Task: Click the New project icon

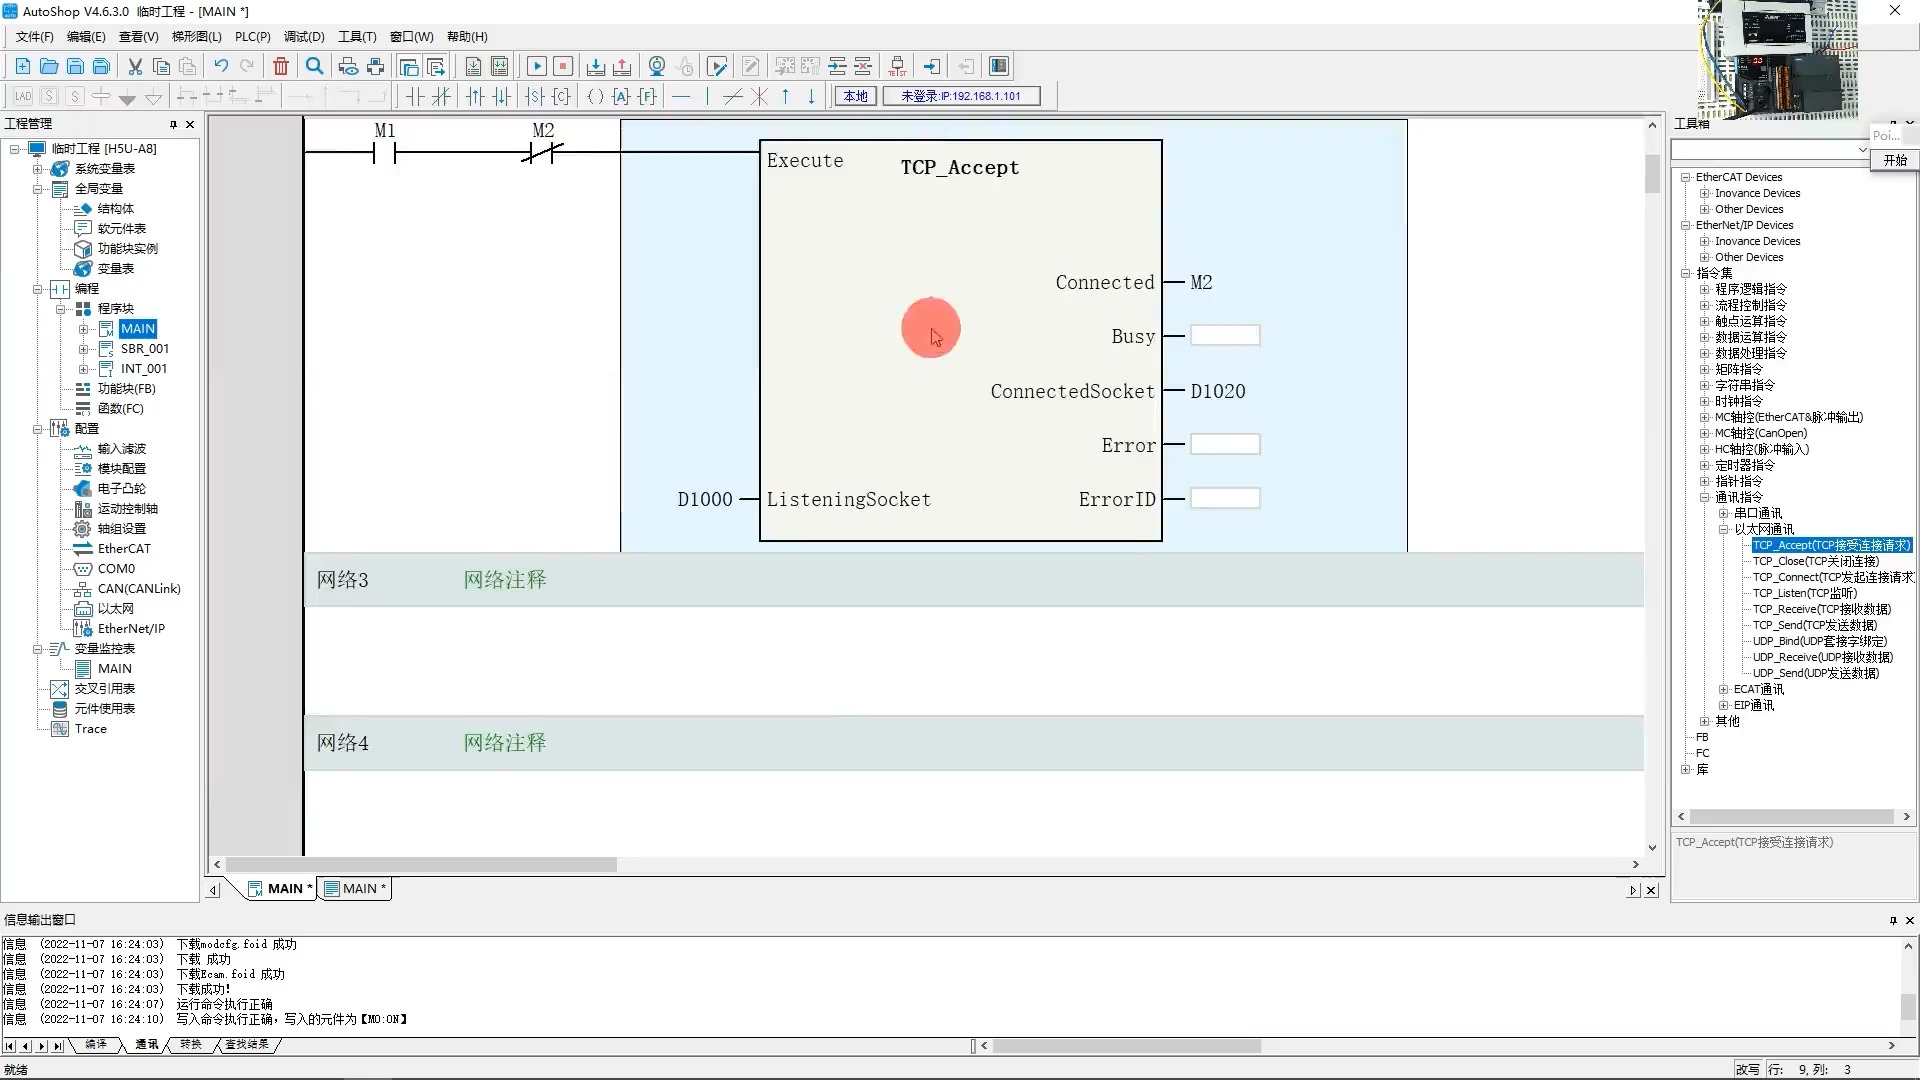Action: tap(22, 66)
